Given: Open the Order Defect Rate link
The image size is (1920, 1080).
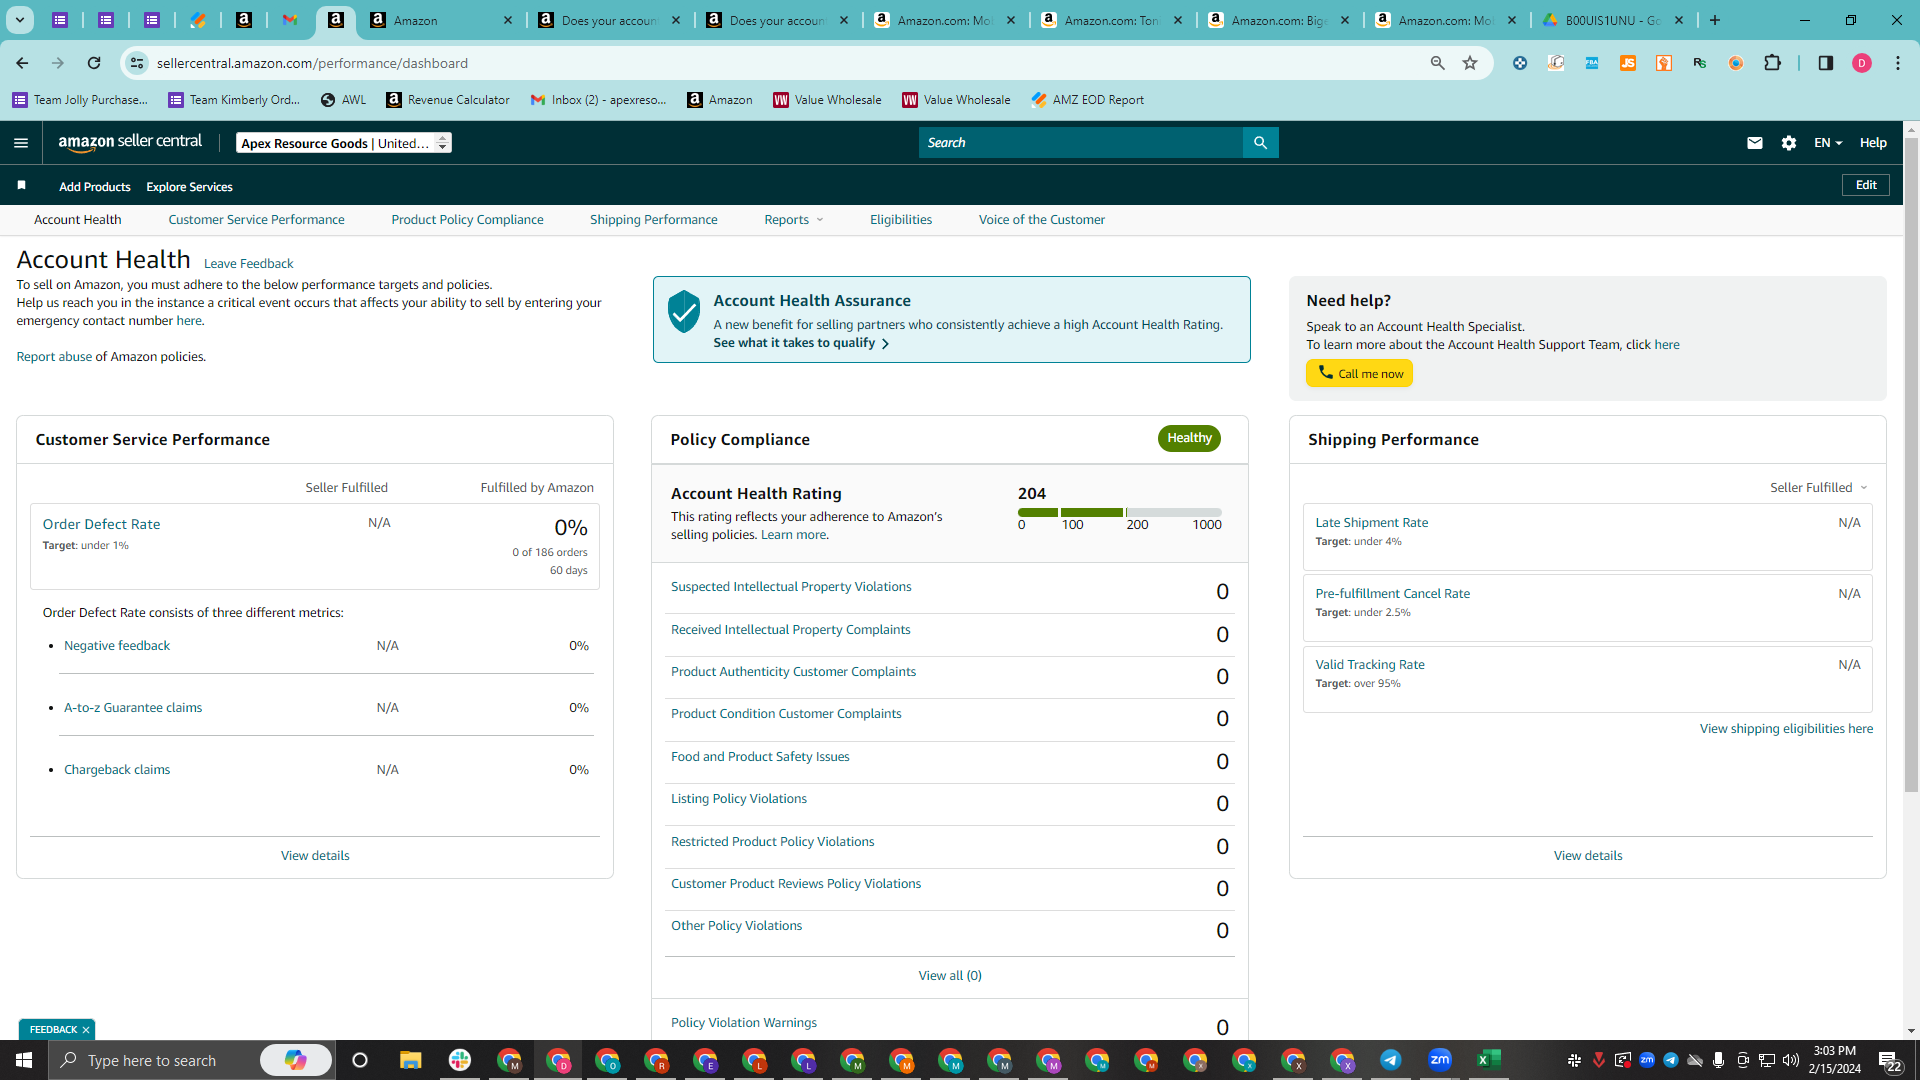Looking at the screenshot, I should point(101,524).
